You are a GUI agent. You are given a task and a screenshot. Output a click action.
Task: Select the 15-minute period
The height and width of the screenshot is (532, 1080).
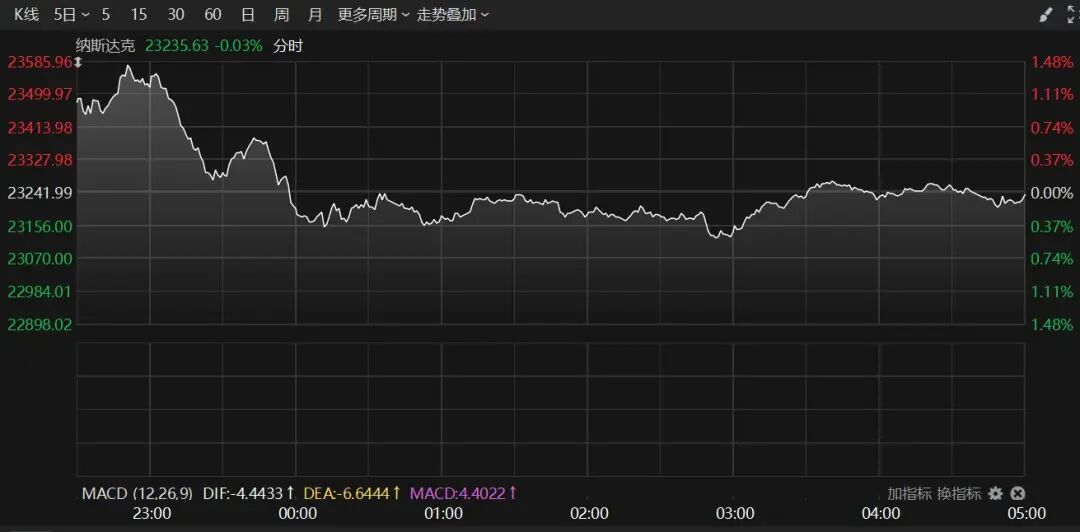click(139, 15)
